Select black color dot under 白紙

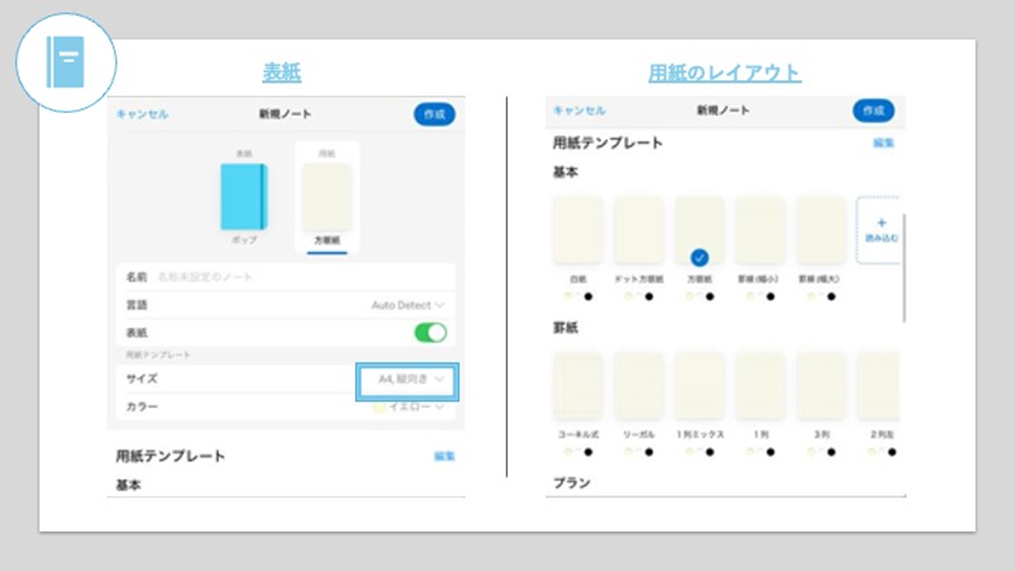[588, 297]
